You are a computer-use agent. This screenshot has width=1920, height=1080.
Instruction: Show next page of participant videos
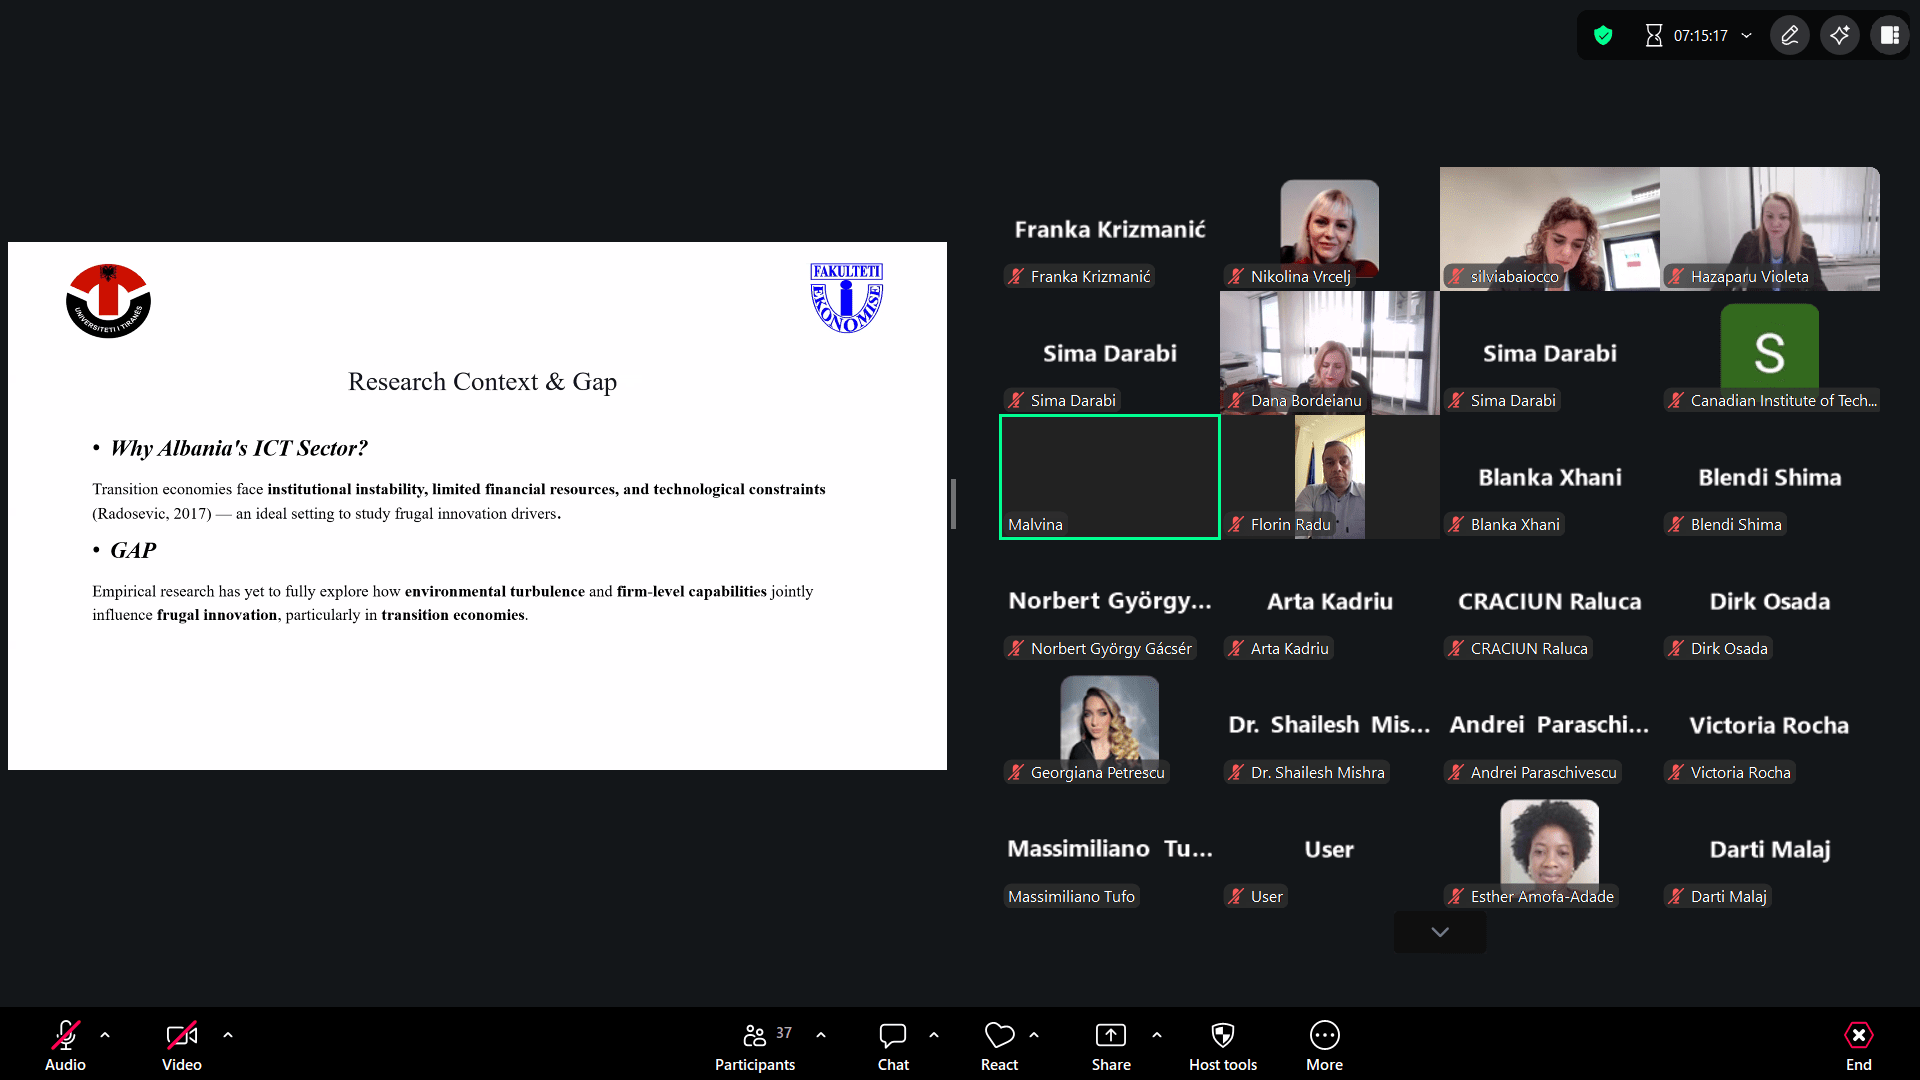tap(1439, 932)
